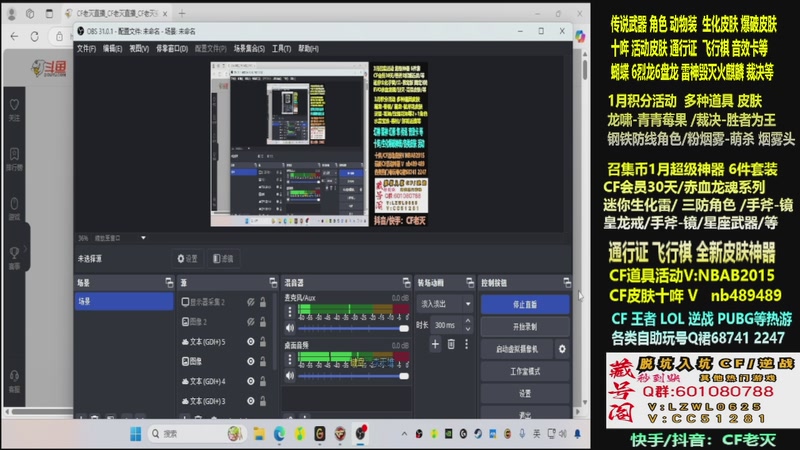Adjust the 麦克风/Aux volume slider
The image size is (800, 450).
(354, 329)
